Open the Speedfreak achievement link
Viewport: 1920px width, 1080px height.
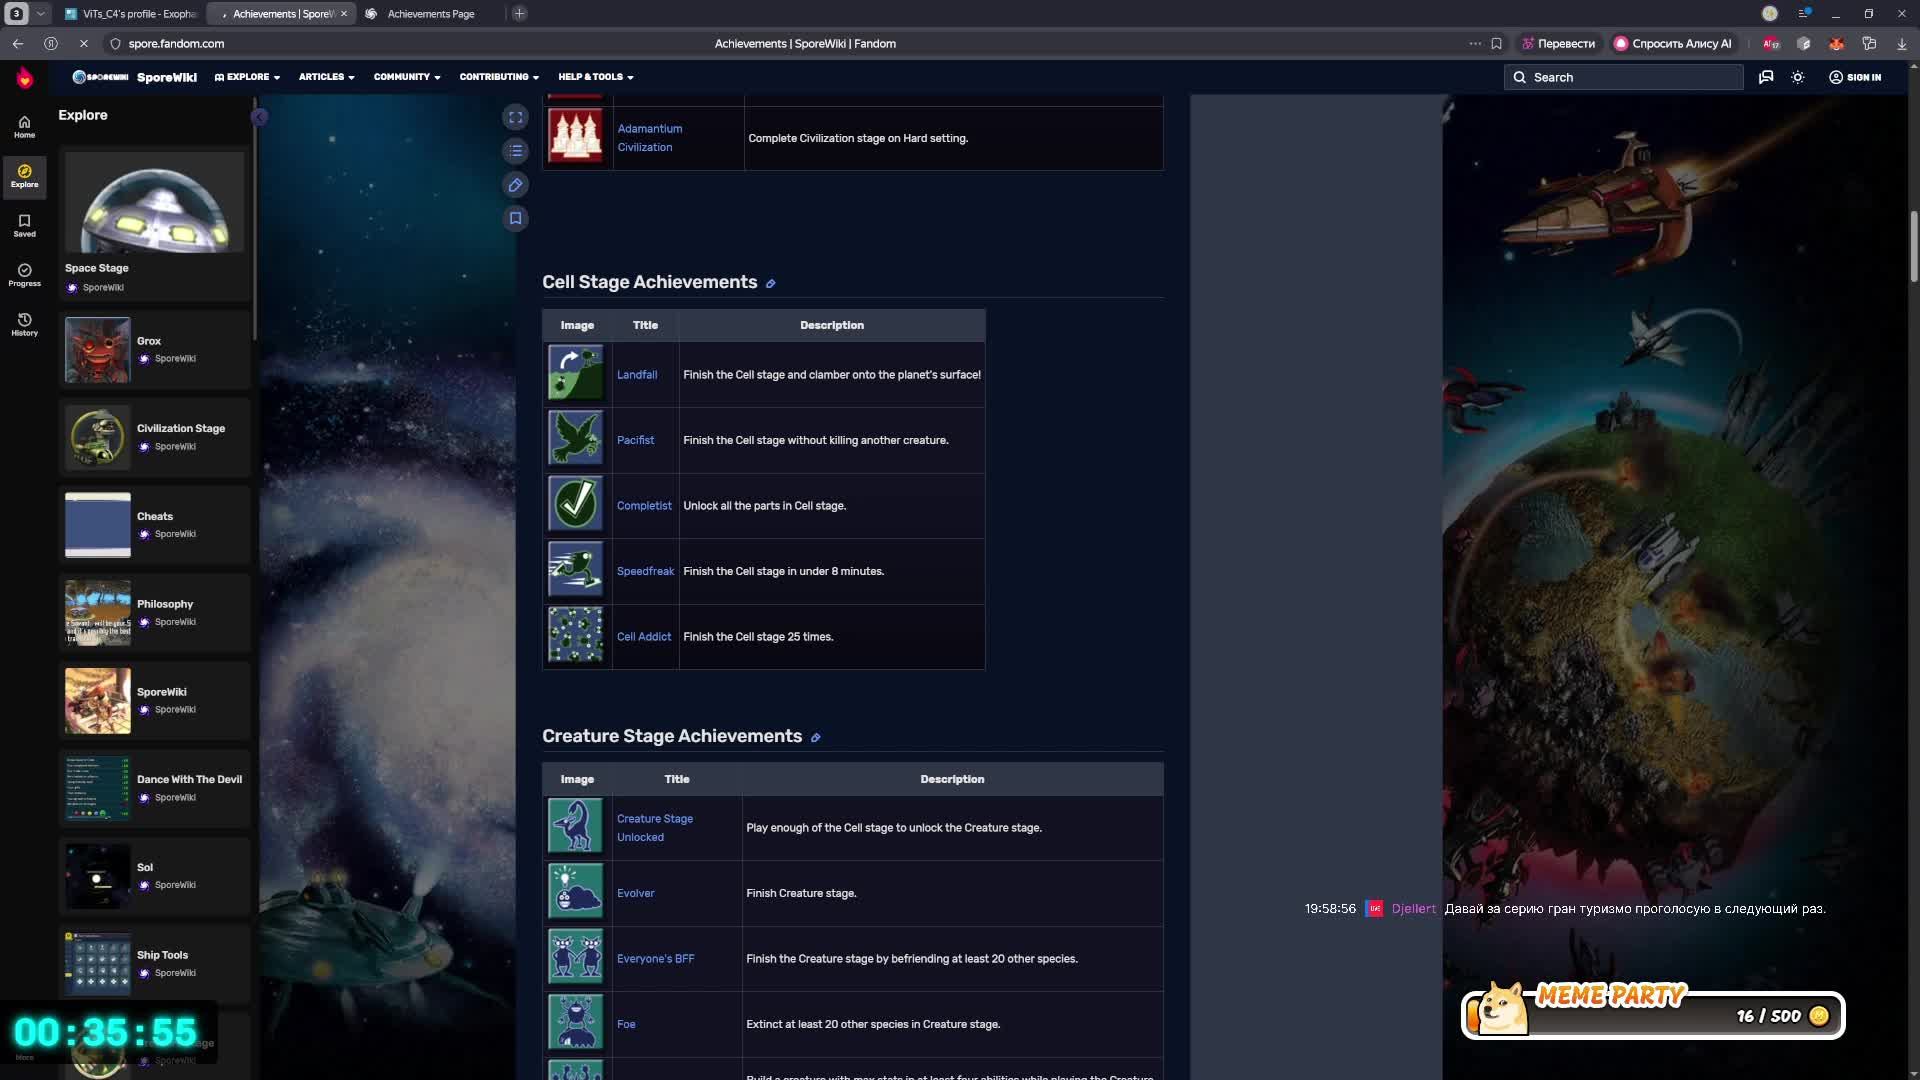point(645,572)
